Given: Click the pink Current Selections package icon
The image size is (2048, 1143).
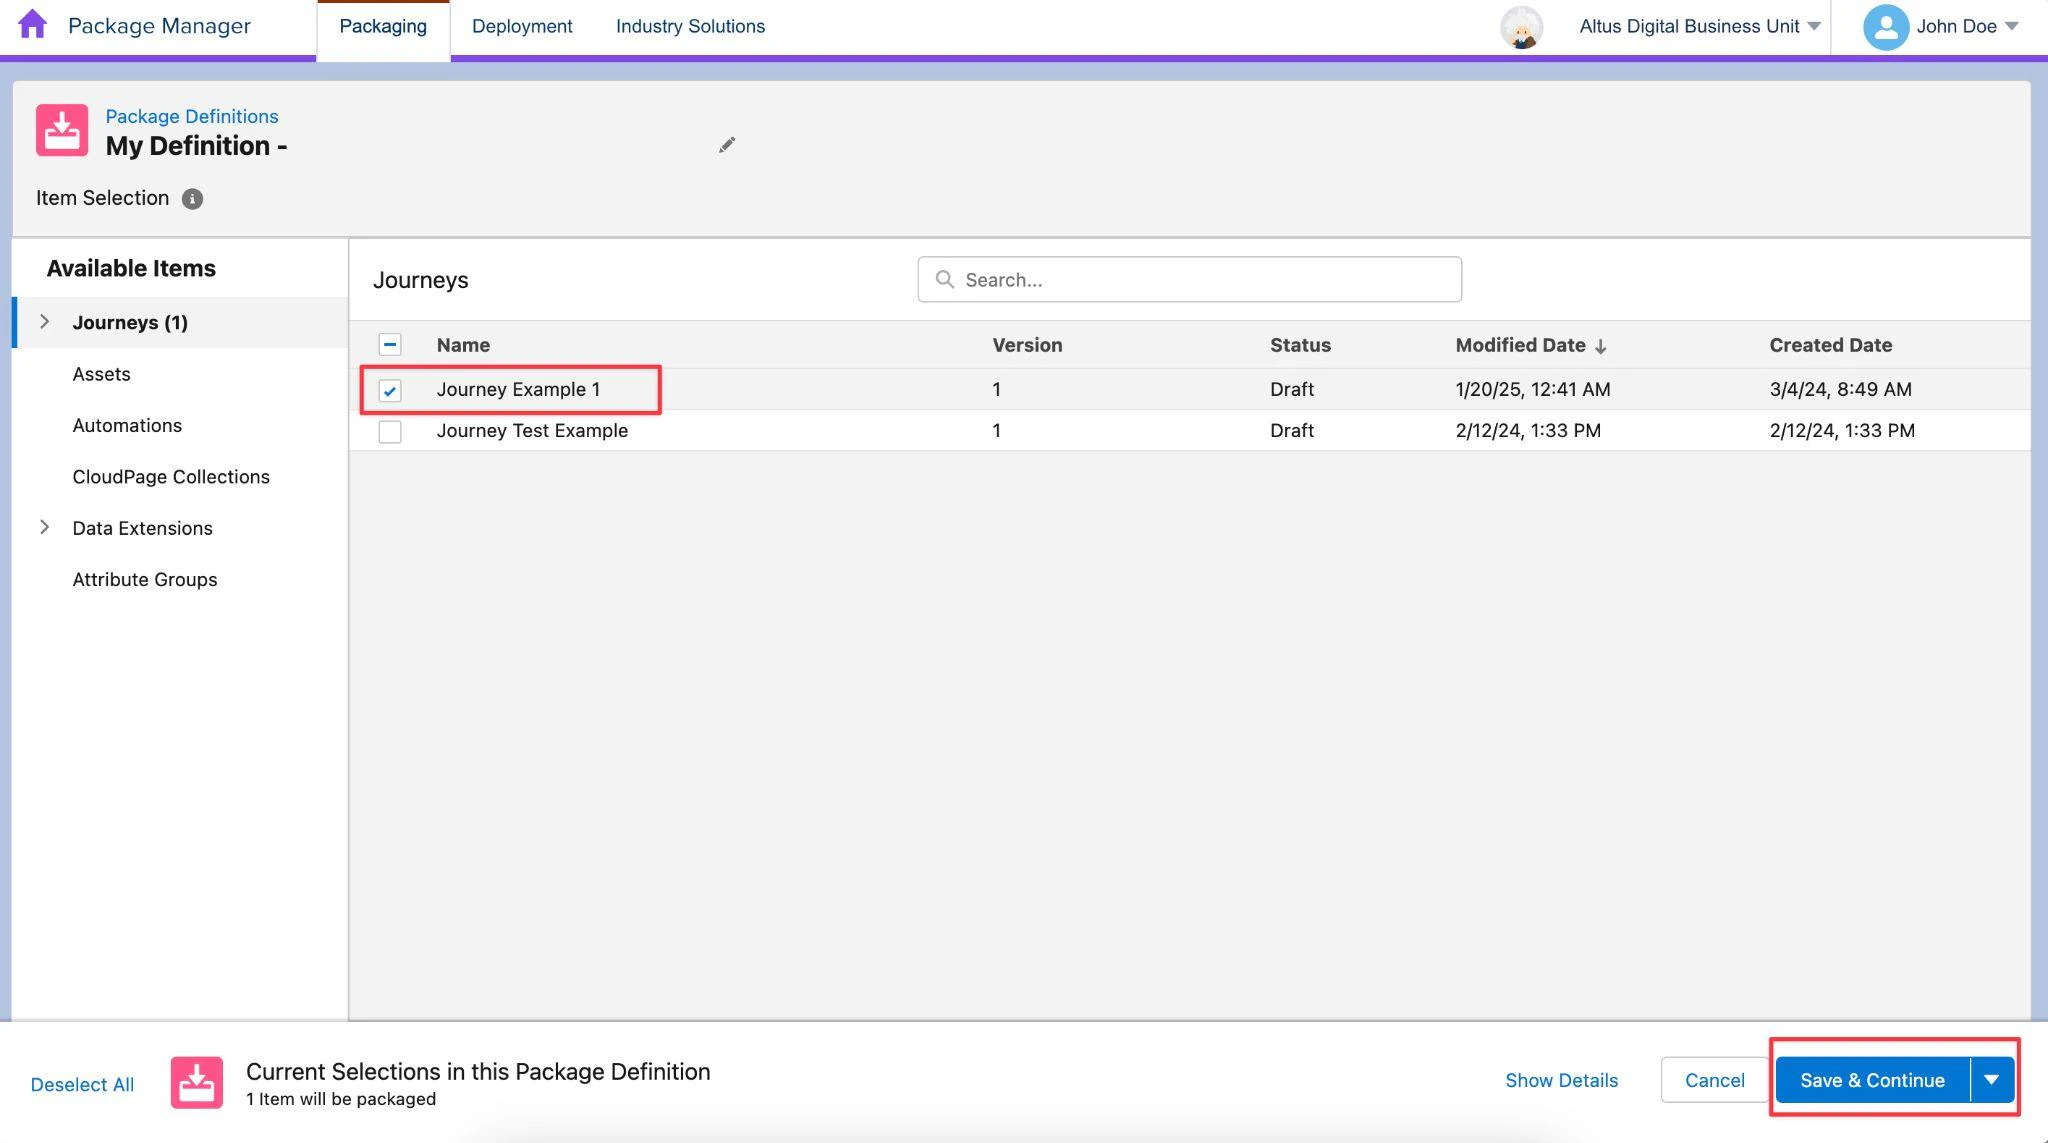Looking at the screenshot, I should pyautogui.click(x=196, y=1083).
